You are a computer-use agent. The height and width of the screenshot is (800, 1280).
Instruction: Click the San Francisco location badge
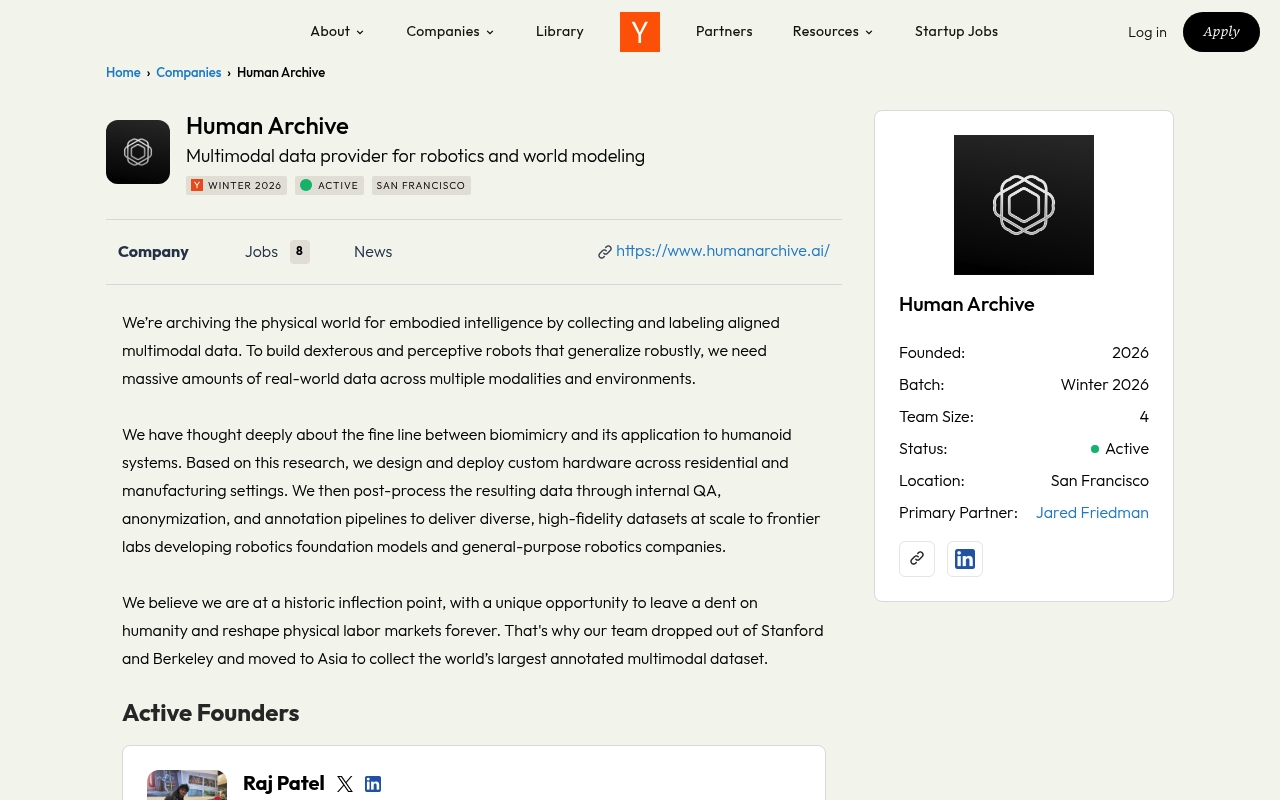point(421,185)
